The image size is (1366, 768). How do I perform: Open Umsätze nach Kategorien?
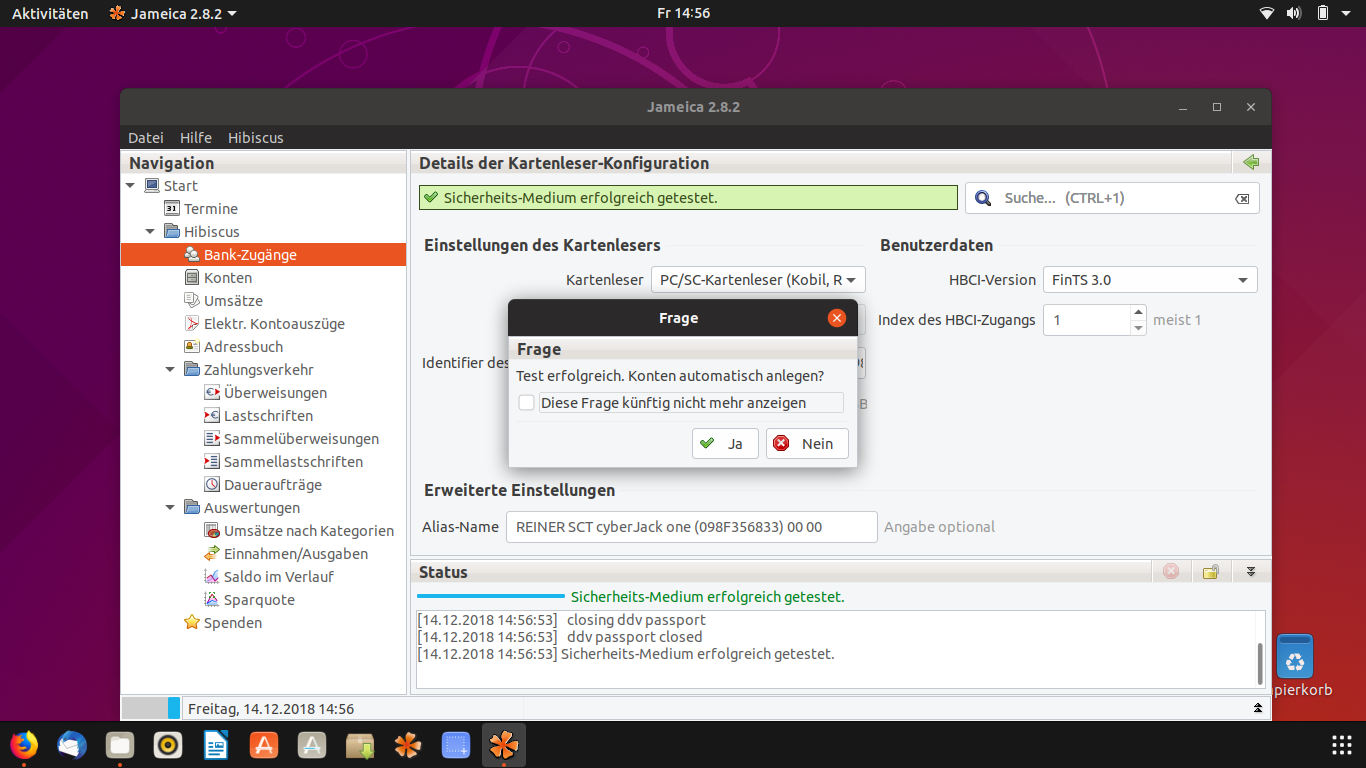299,531
